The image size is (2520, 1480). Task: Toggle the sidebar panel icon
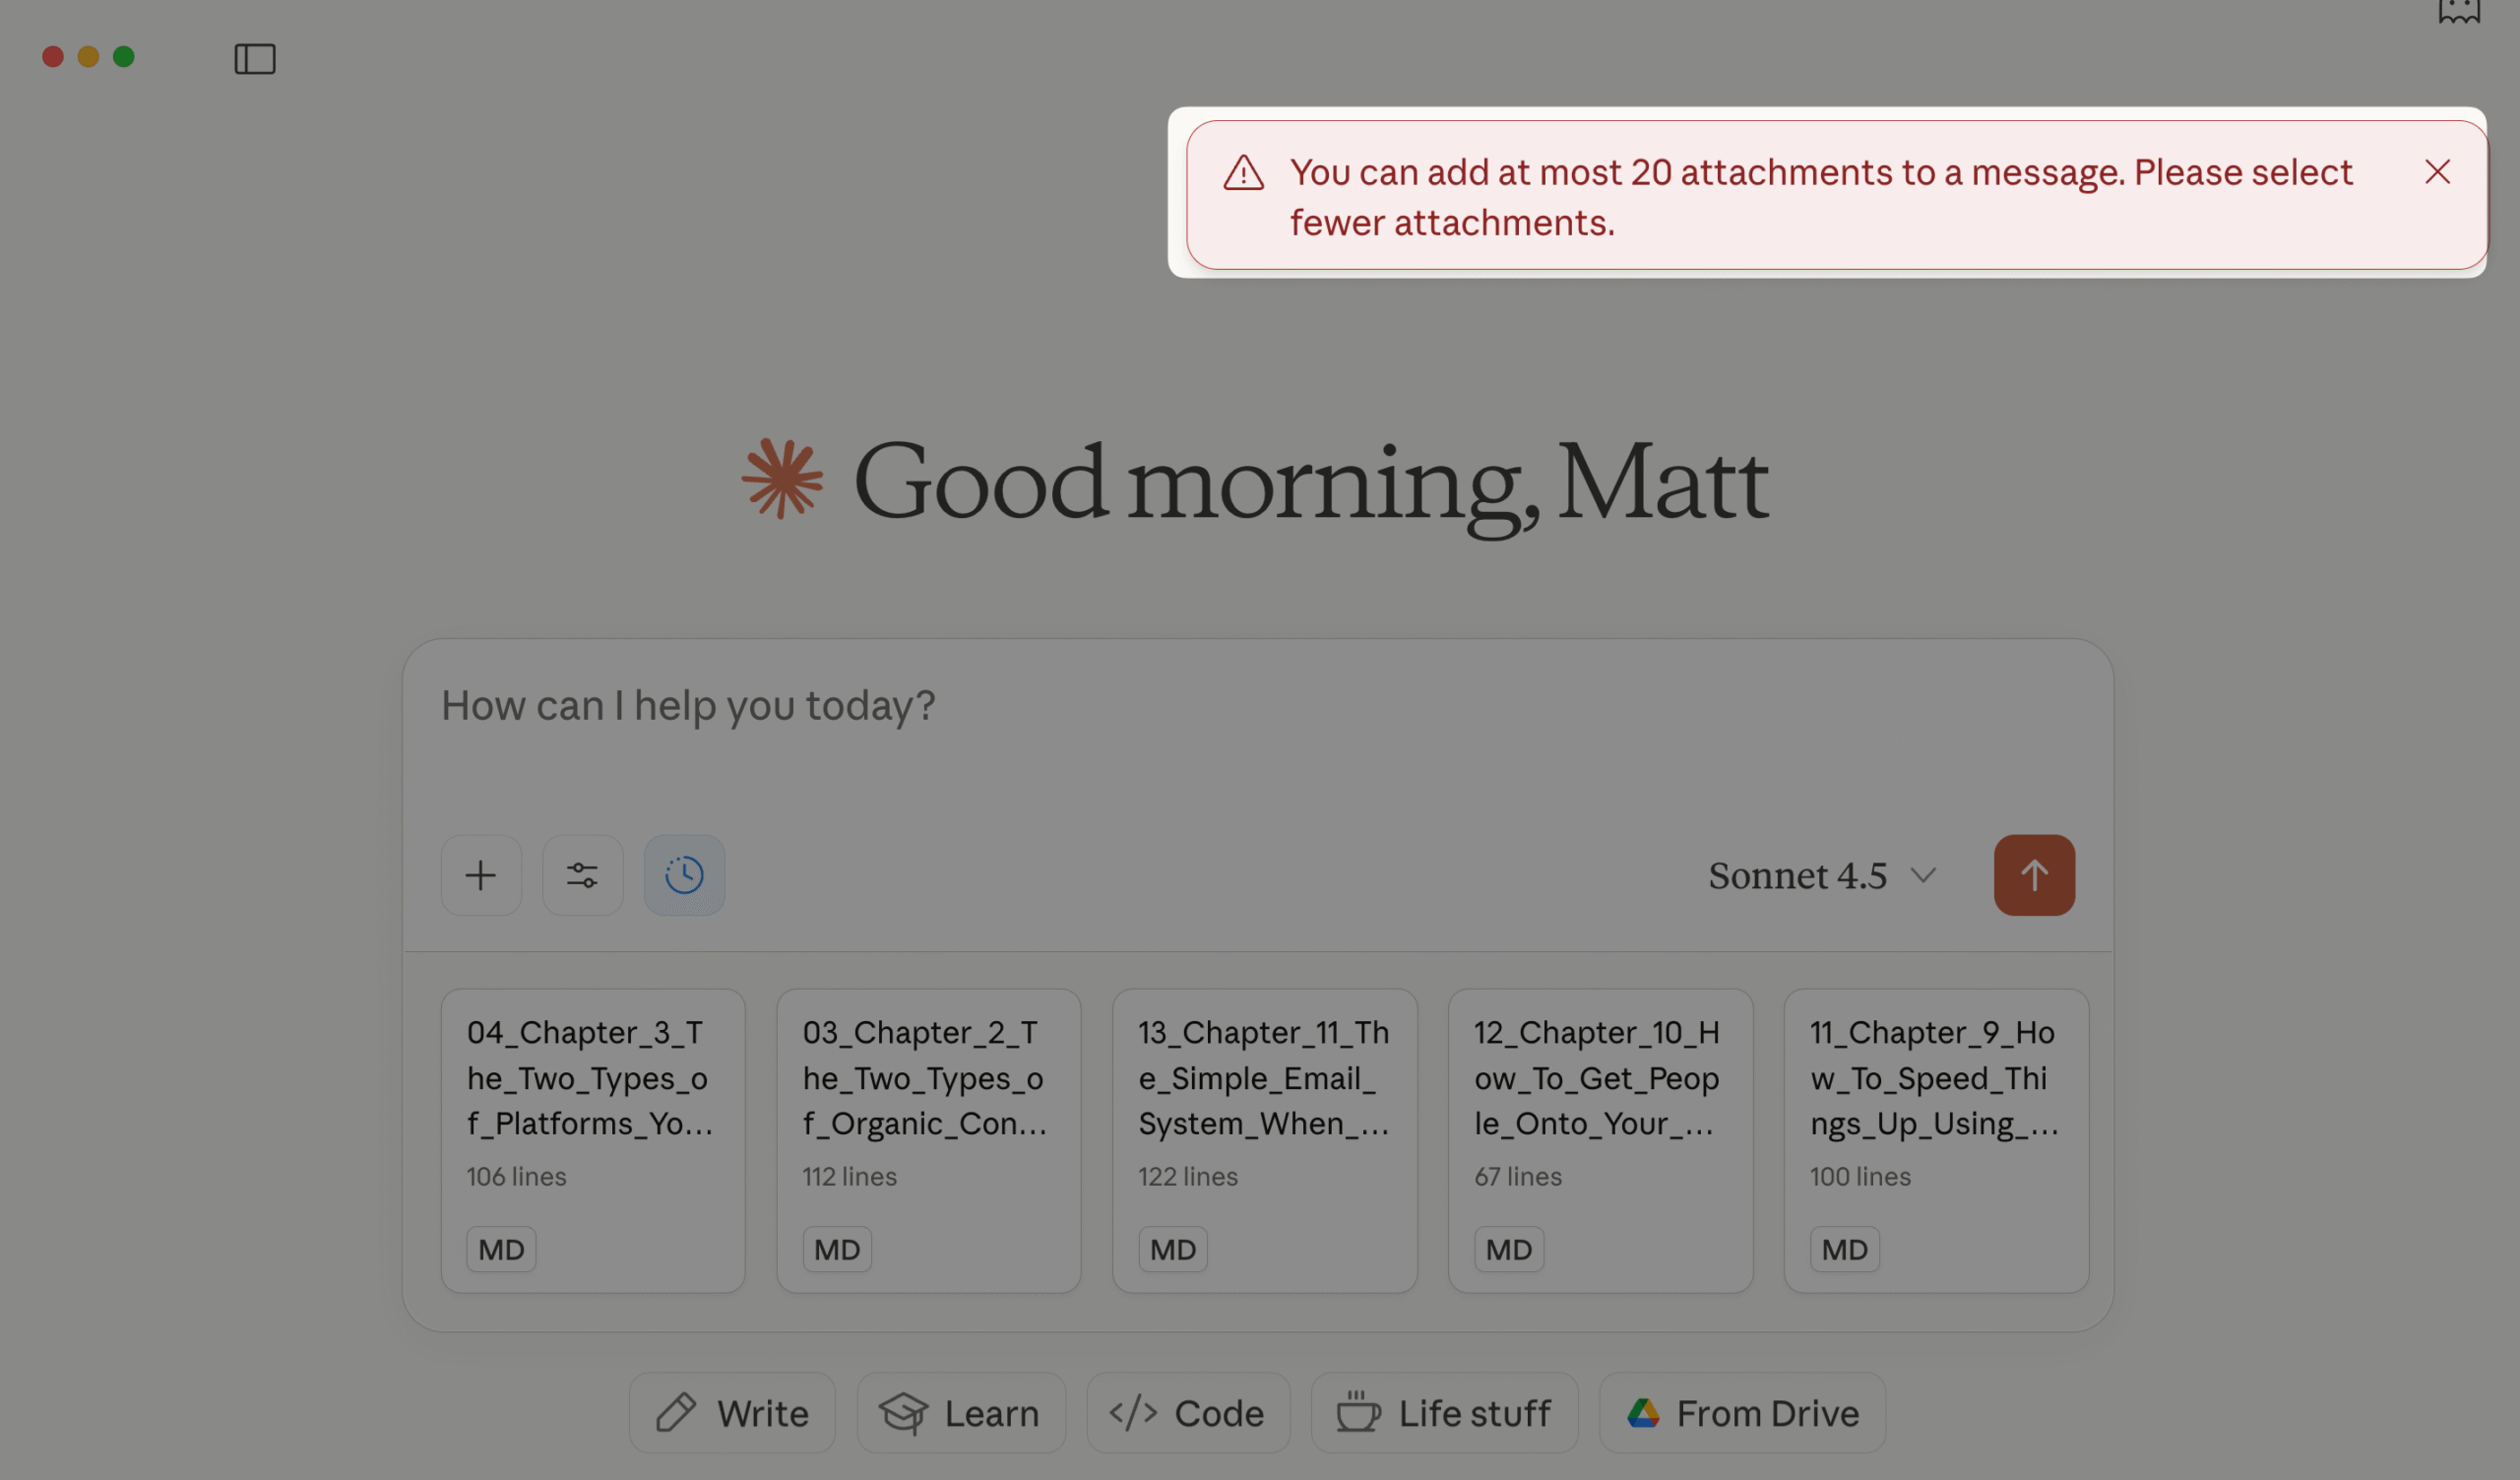click(254, 59)
